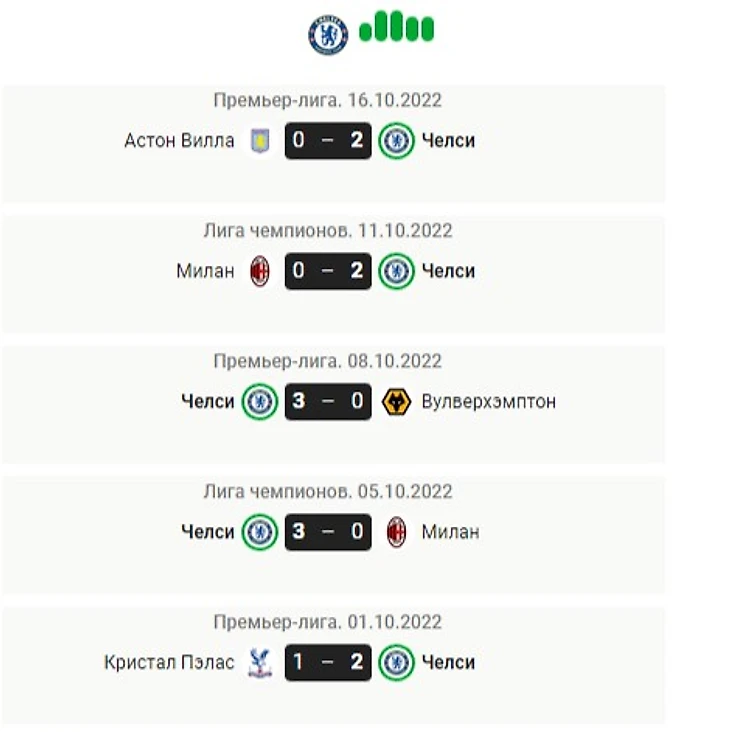Click the Лига чемпионов 05.10.2022 header
The image size is (730, 732).
pos(328,492)
